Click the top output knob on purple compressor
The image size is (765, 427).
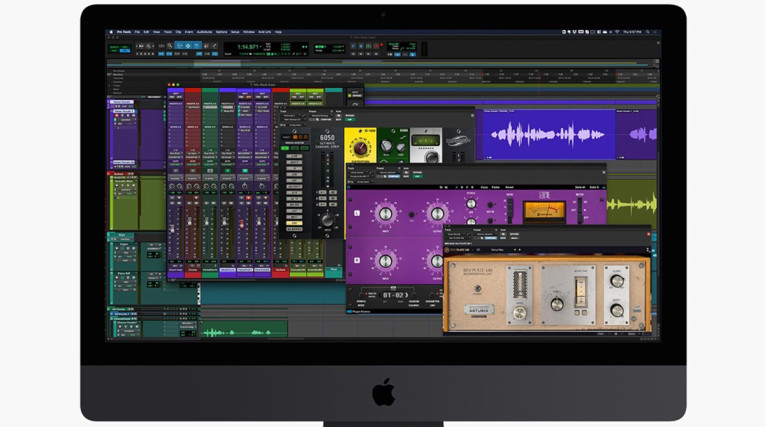pos(437,214)
